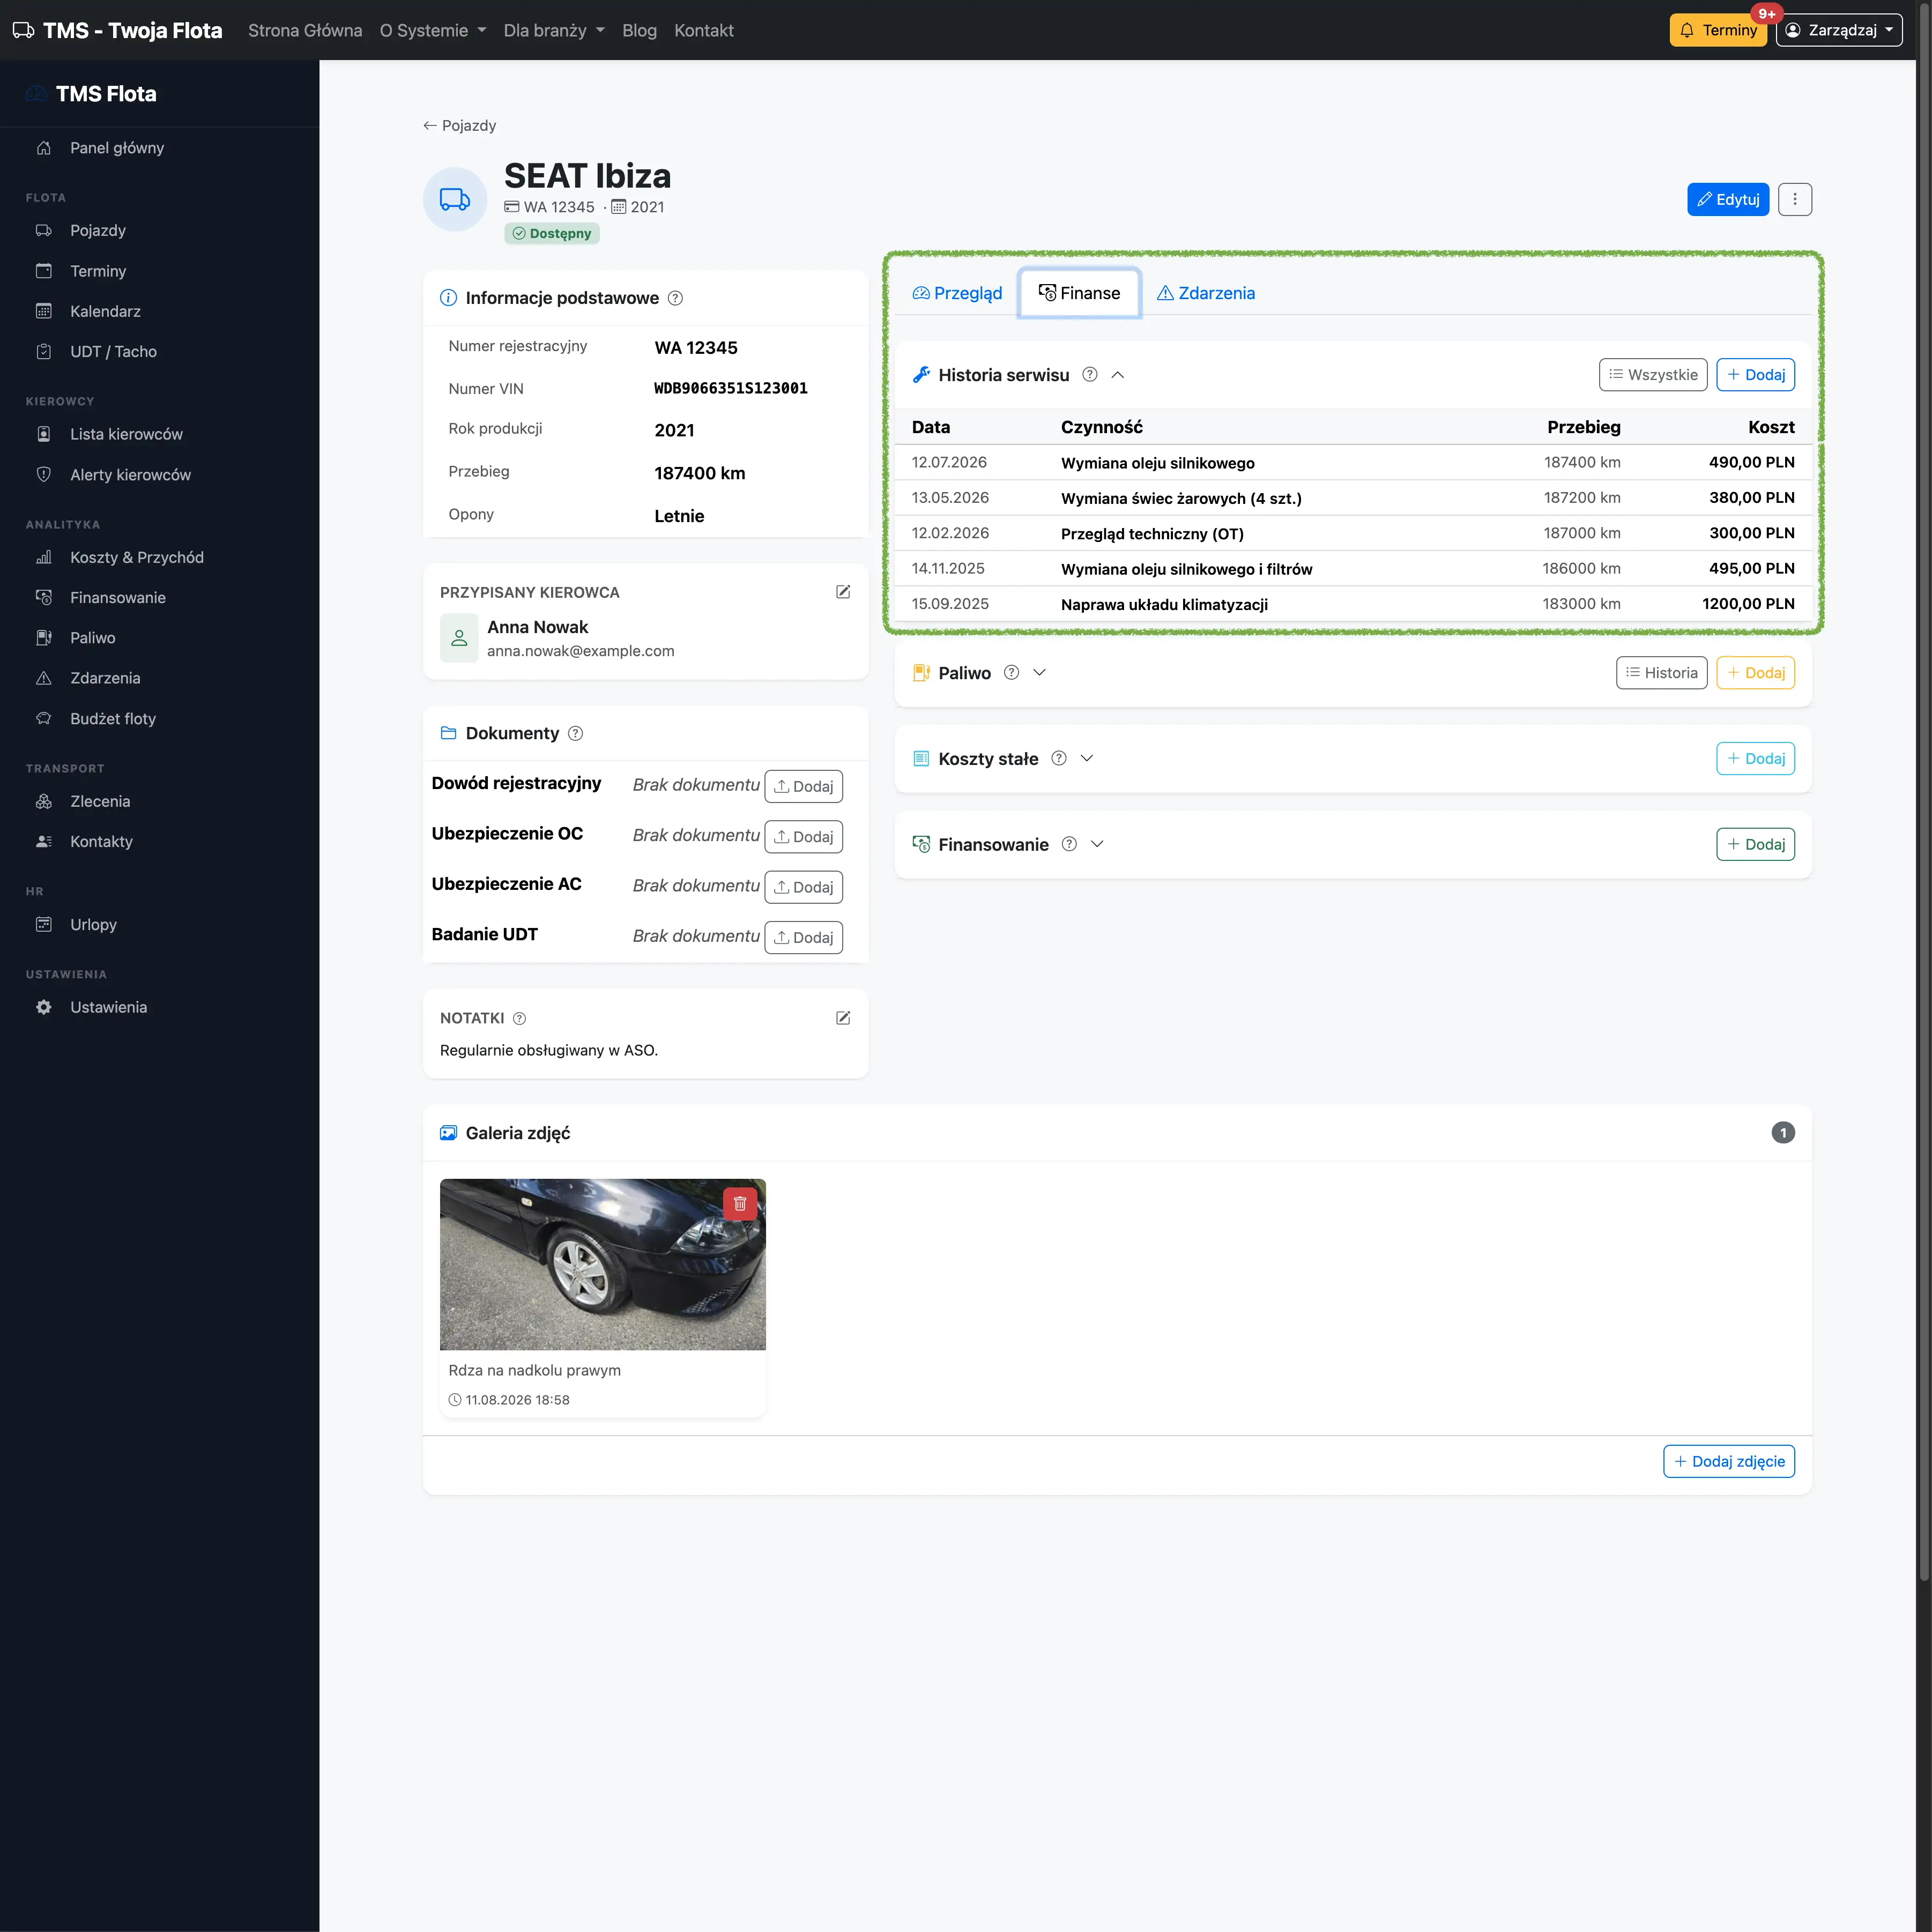Open the O Systemie dropdown menu
The height and width of the screenshot is (1932, 1932).
pyautogui.click(x=433, y=31)
